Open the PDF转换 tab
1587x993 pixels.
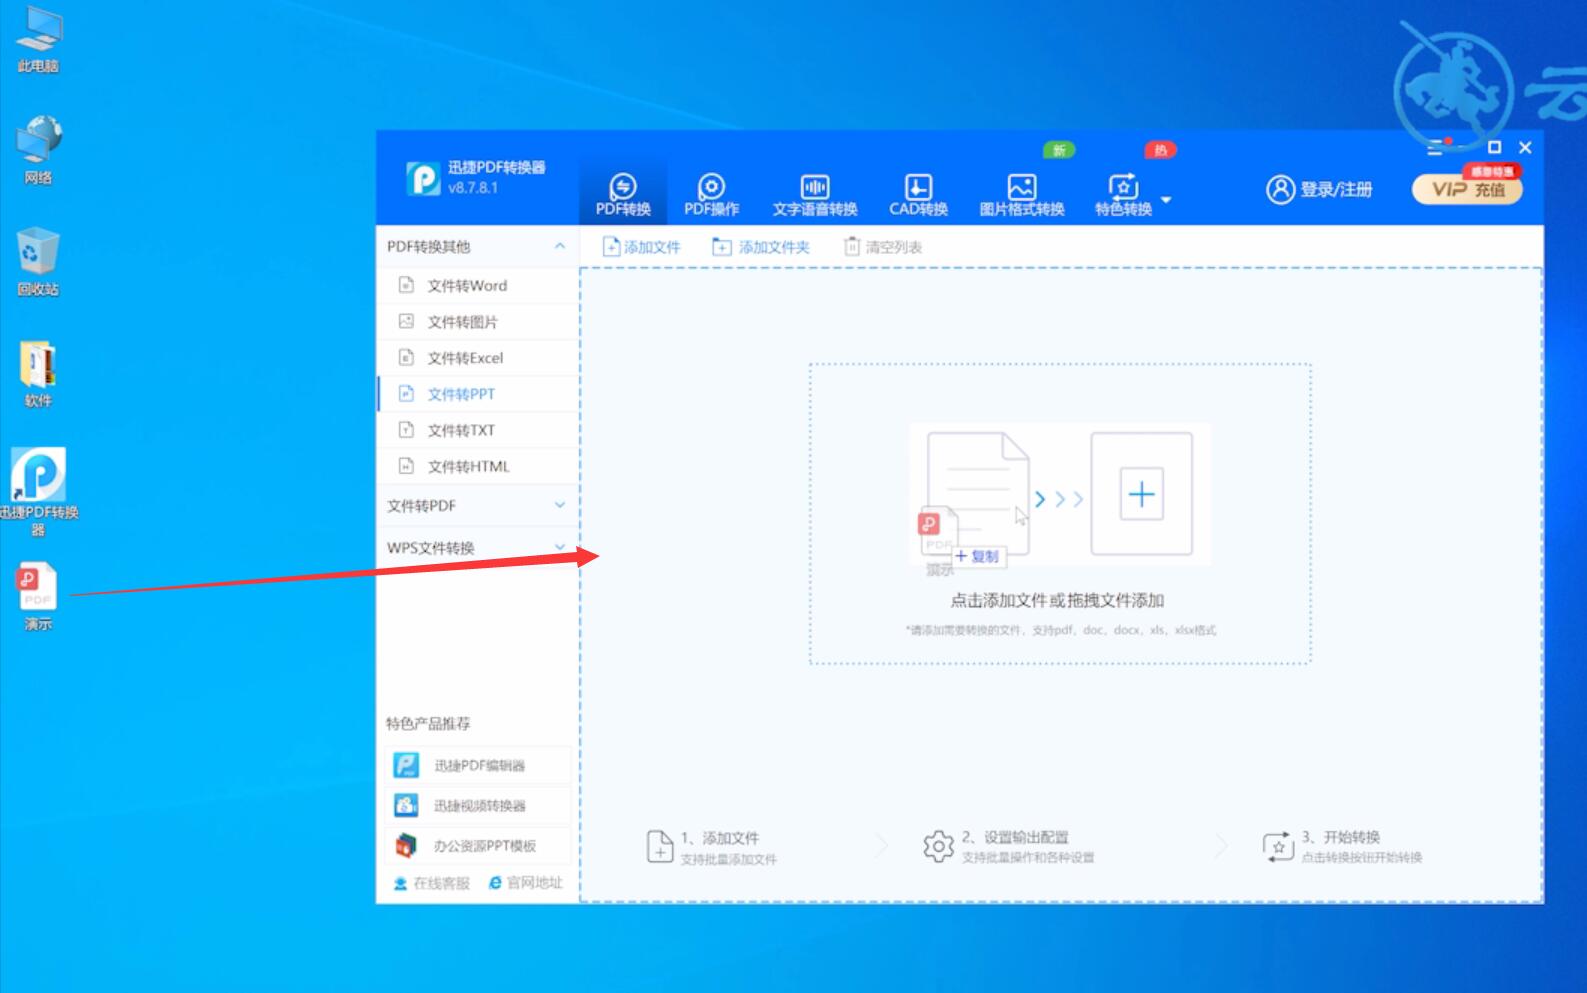click(623, 194)
